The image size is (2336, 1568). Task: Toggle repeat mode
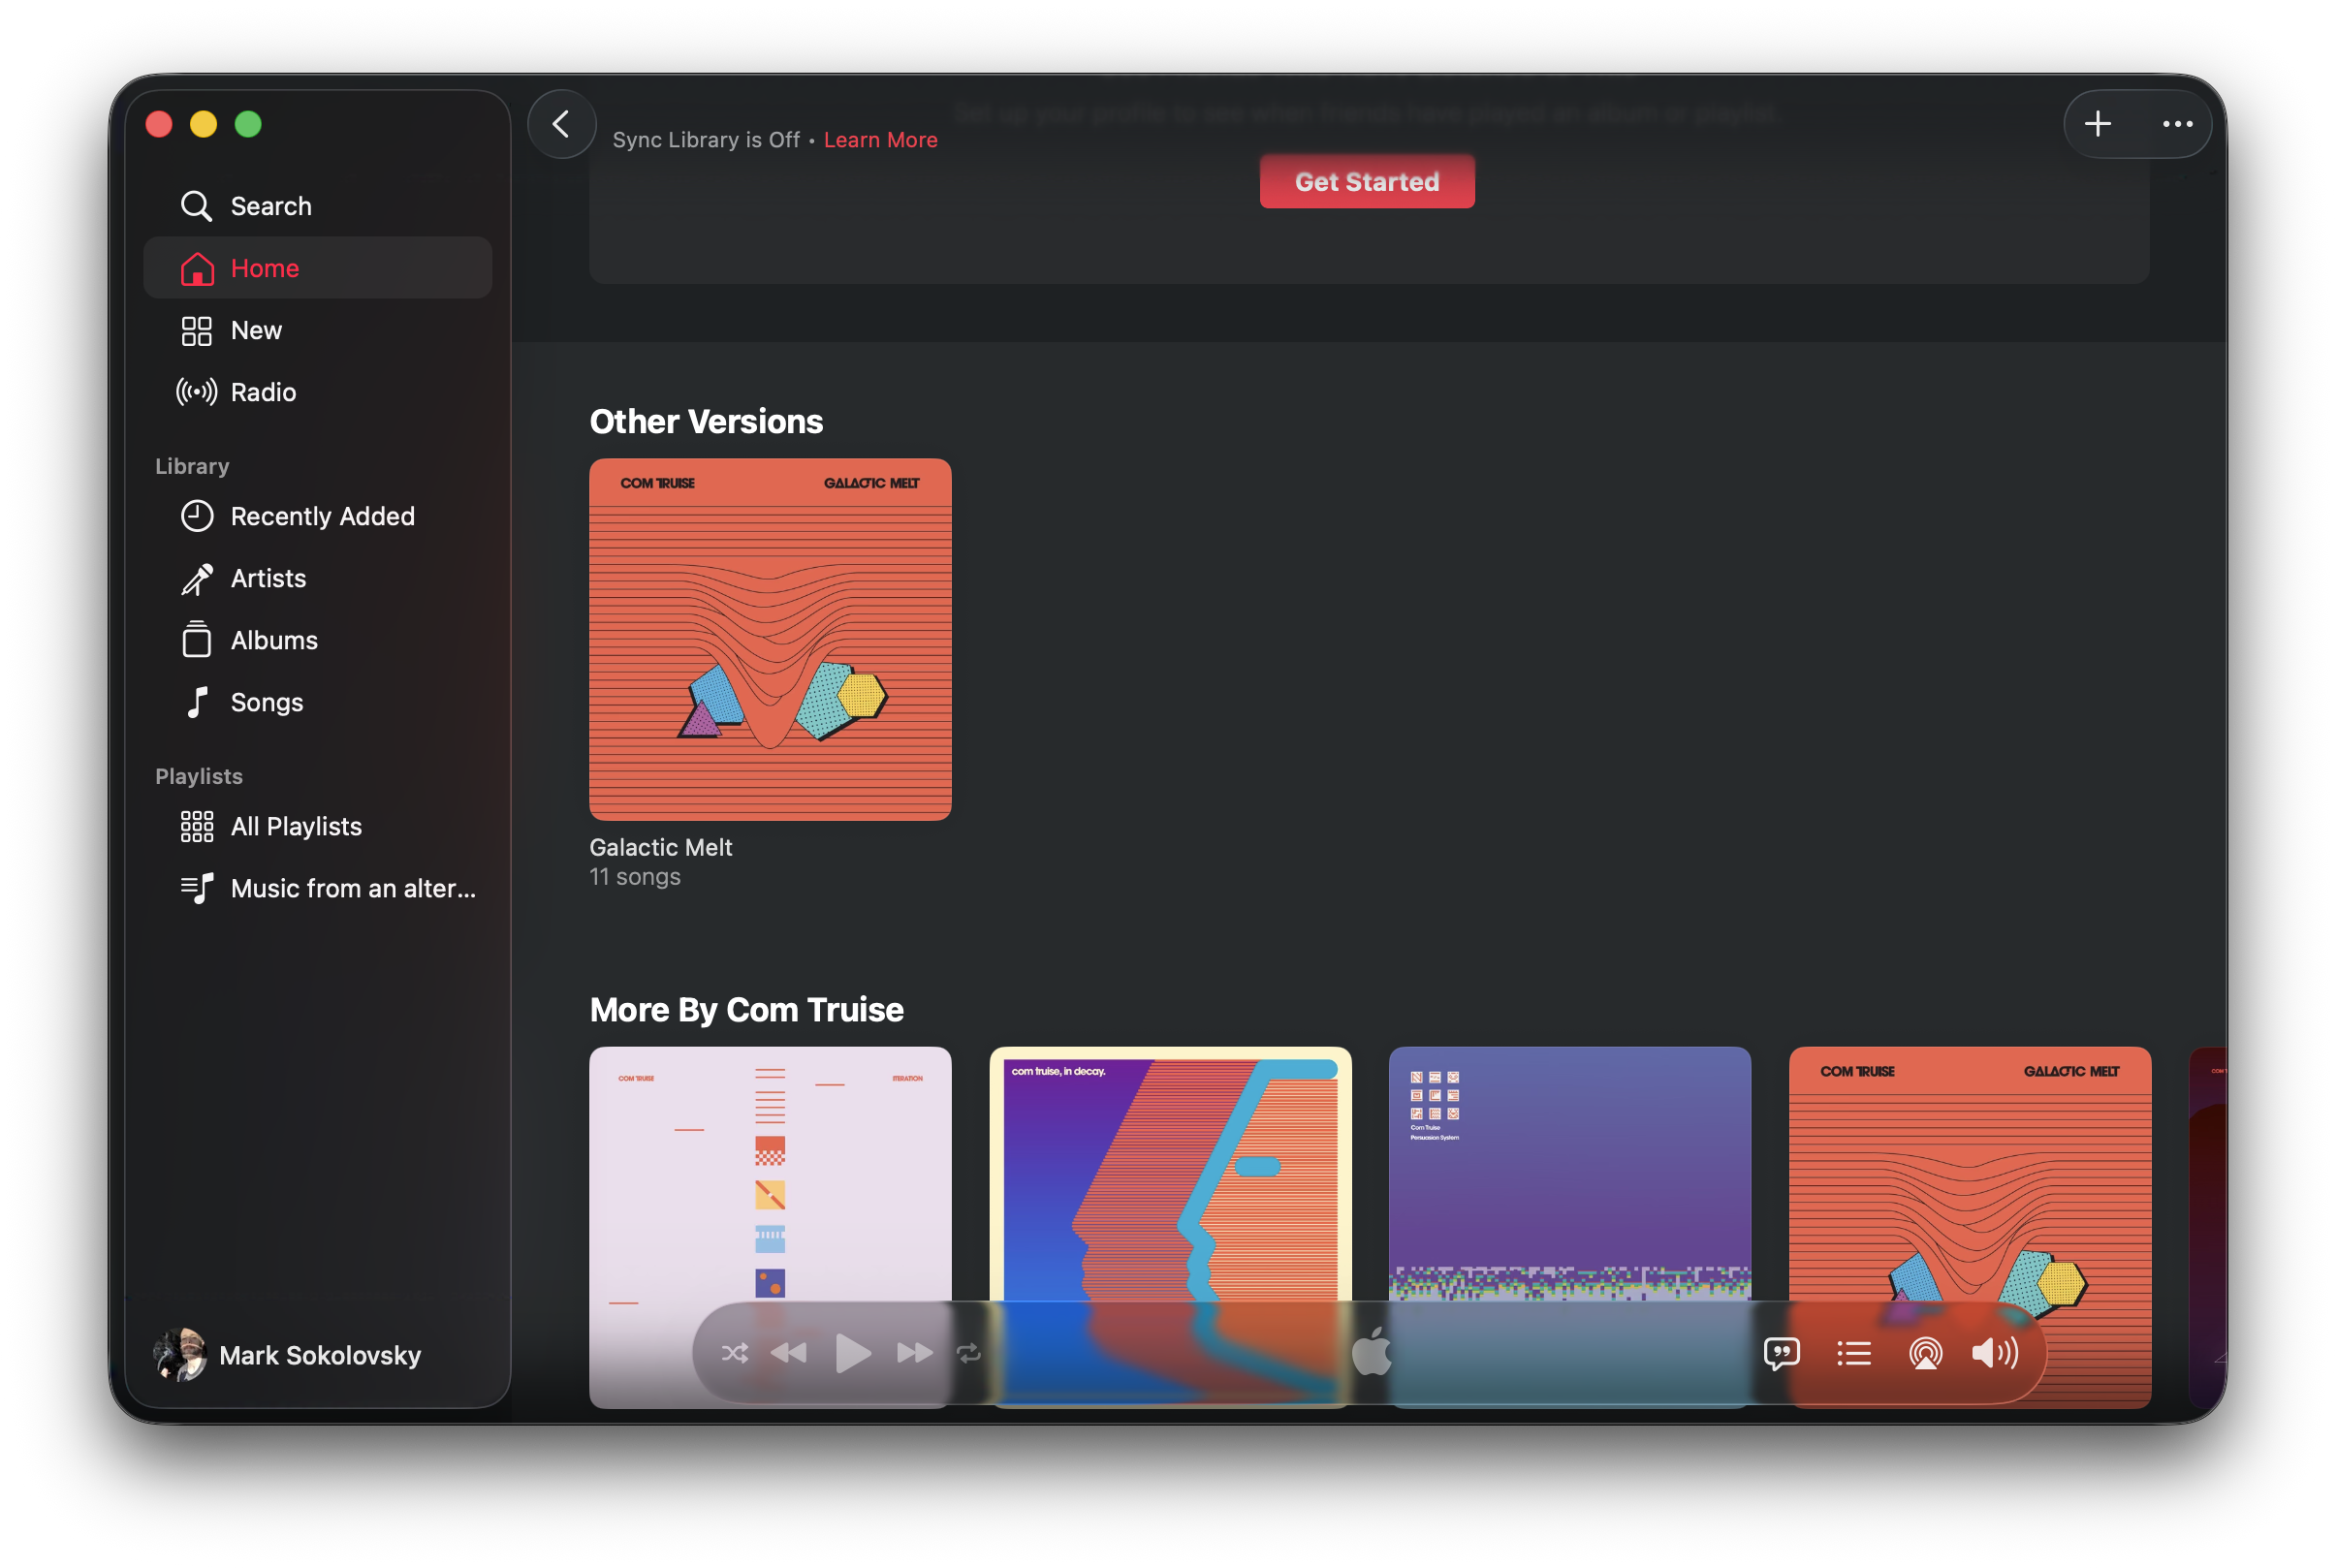click(x=968, y=1353)
